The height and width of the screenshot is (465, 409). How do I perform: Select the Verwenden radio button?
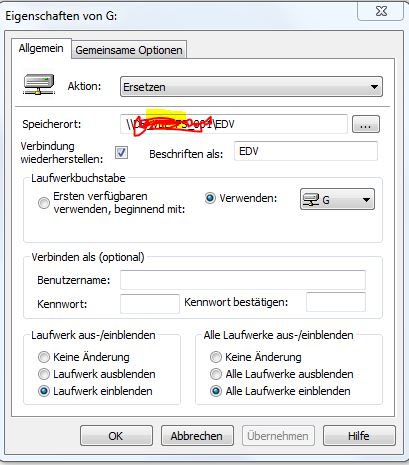point(210,198)
